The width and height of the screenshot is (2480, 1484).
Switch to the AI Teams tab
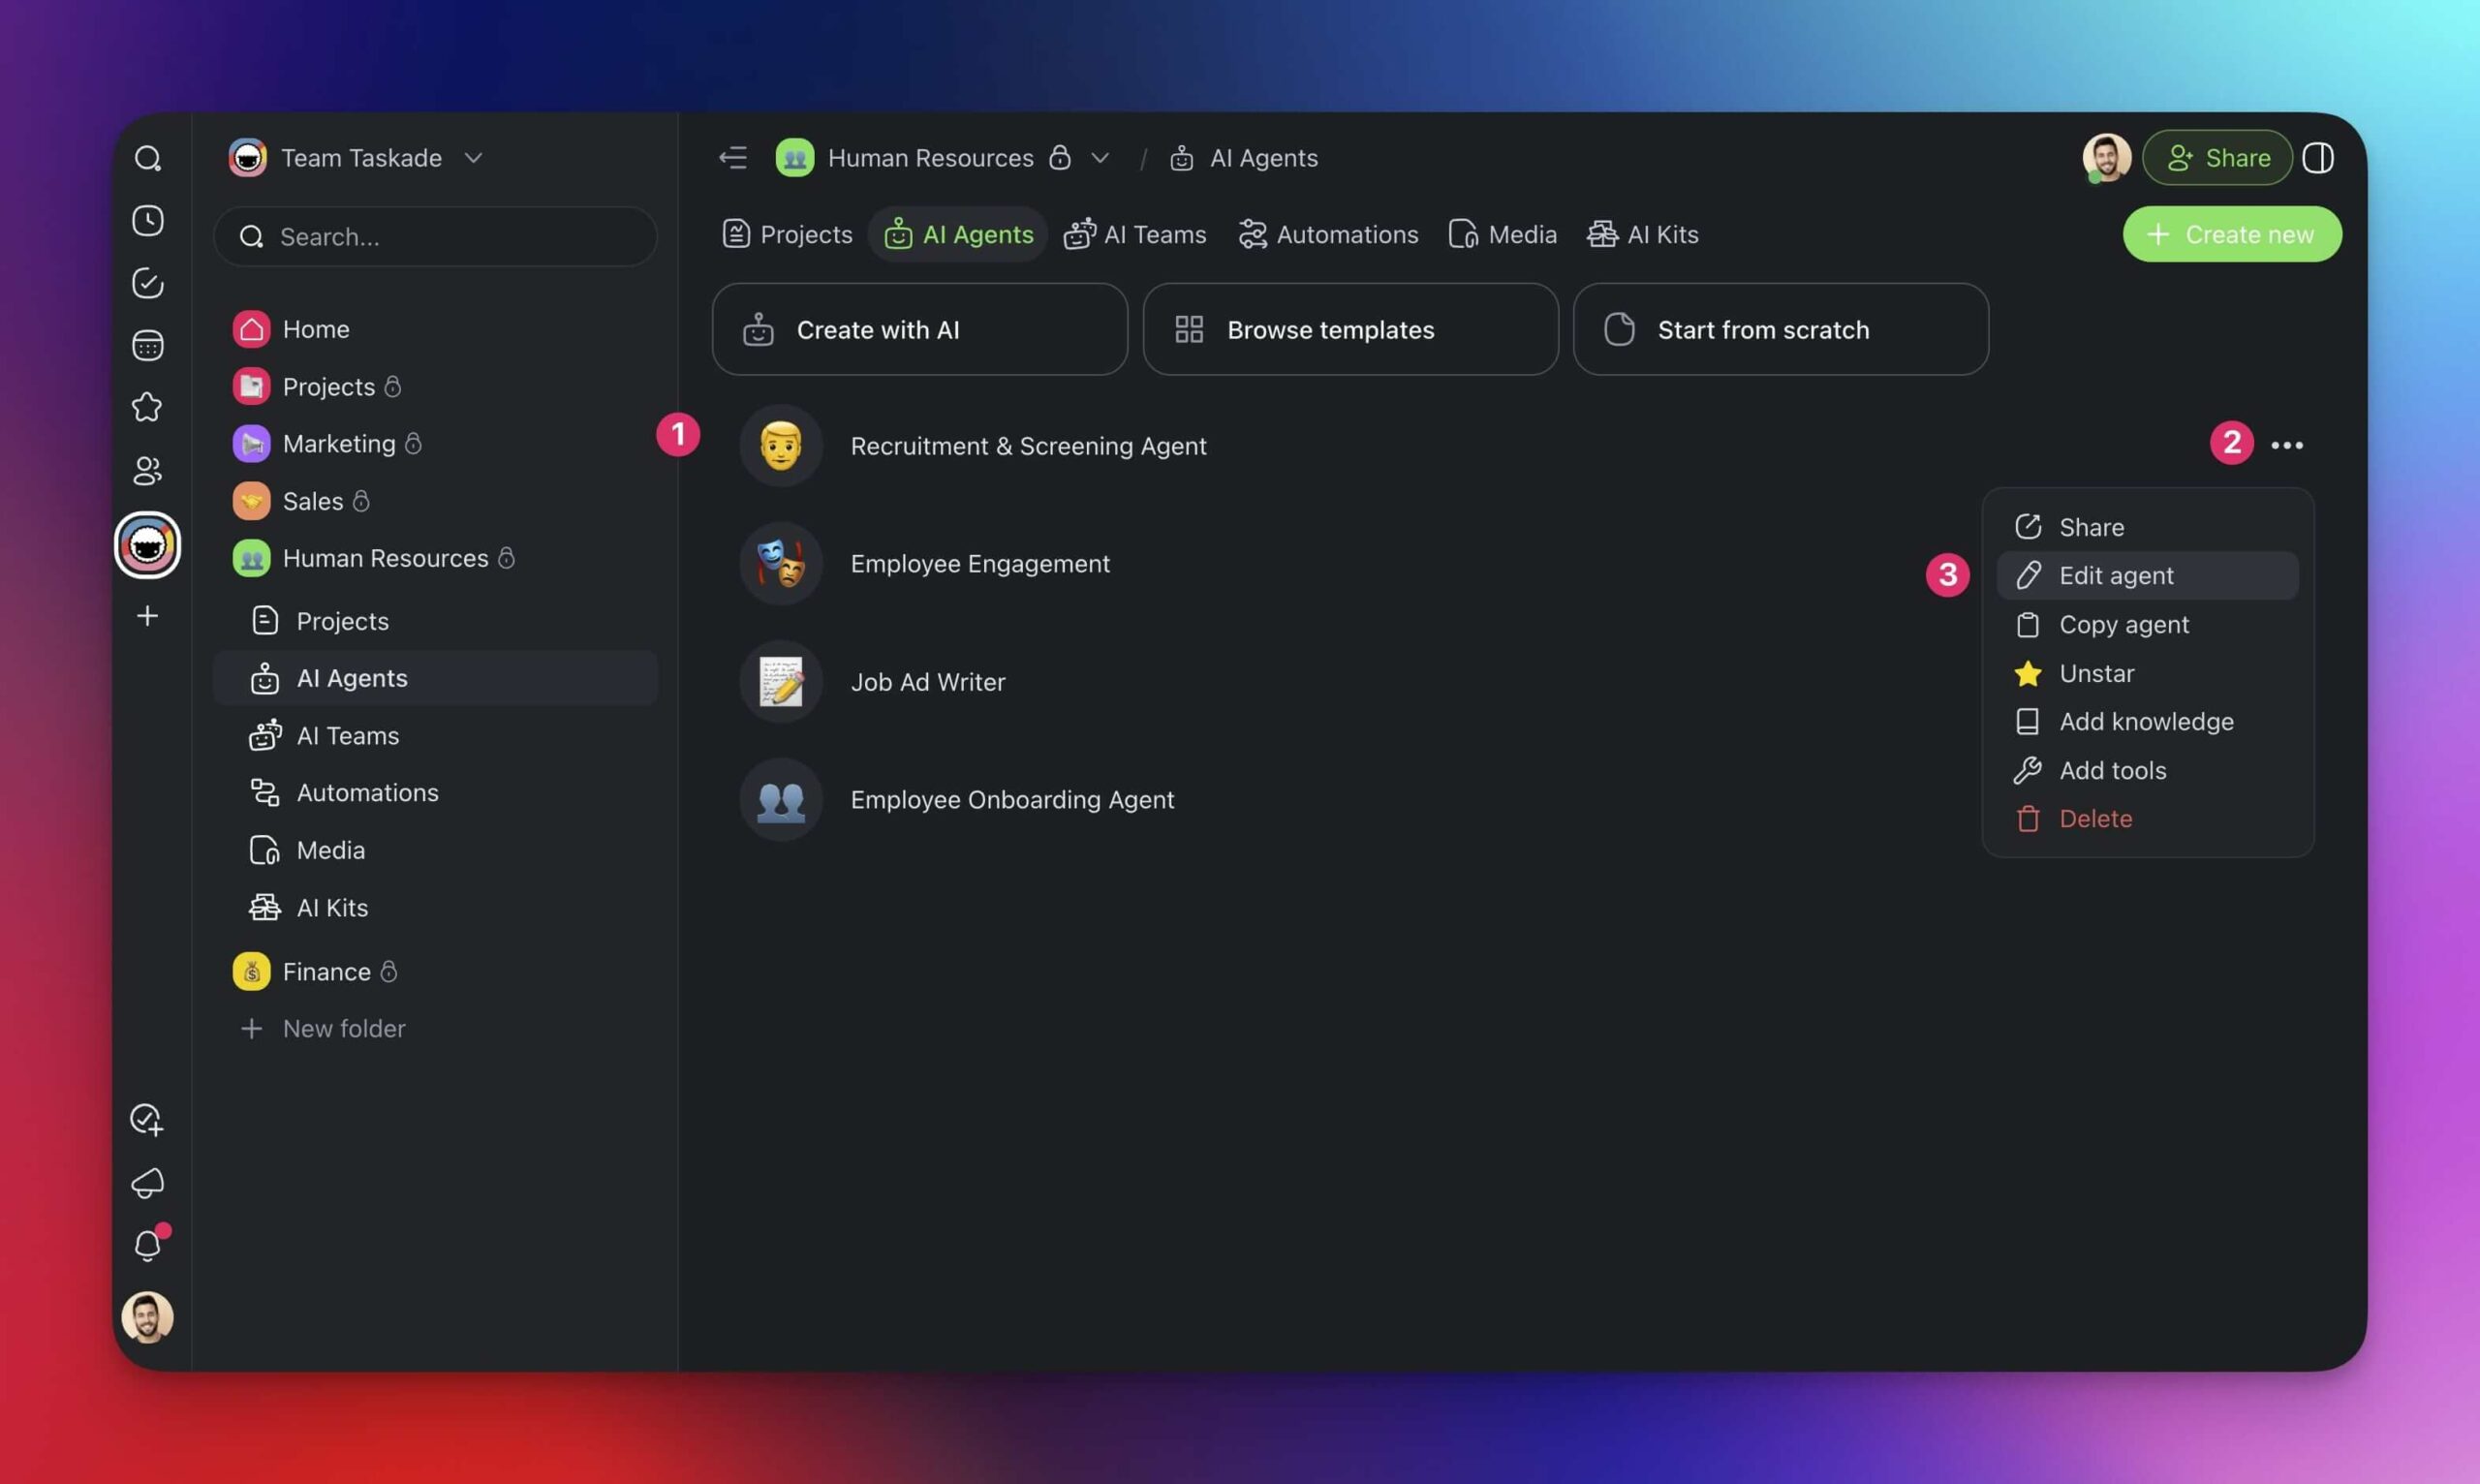click(x=1154, y=233)
